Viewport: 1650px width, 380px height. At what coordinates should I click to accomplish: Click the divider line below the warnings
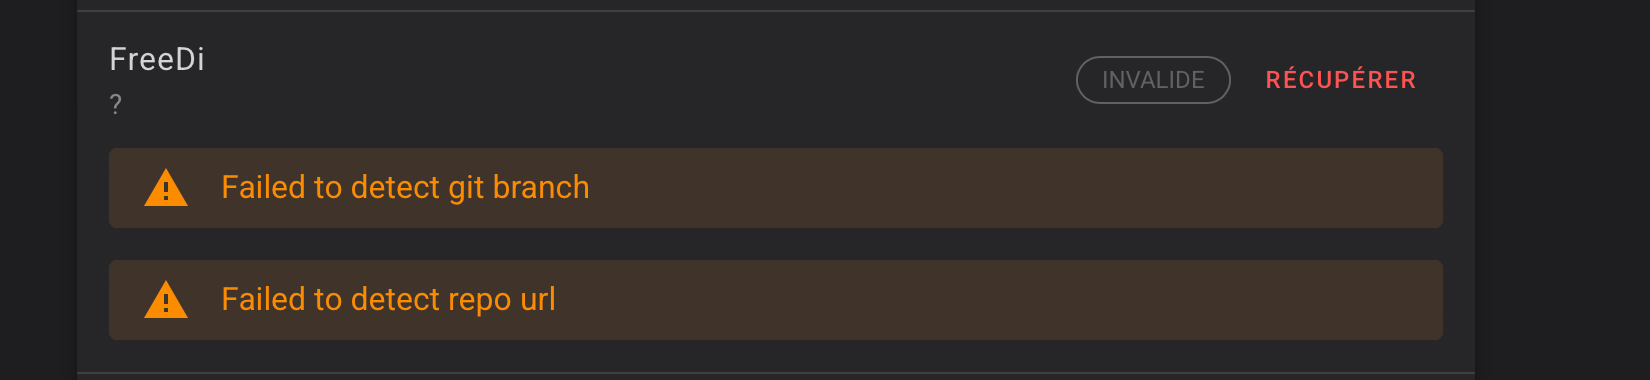tap(776, 373)
